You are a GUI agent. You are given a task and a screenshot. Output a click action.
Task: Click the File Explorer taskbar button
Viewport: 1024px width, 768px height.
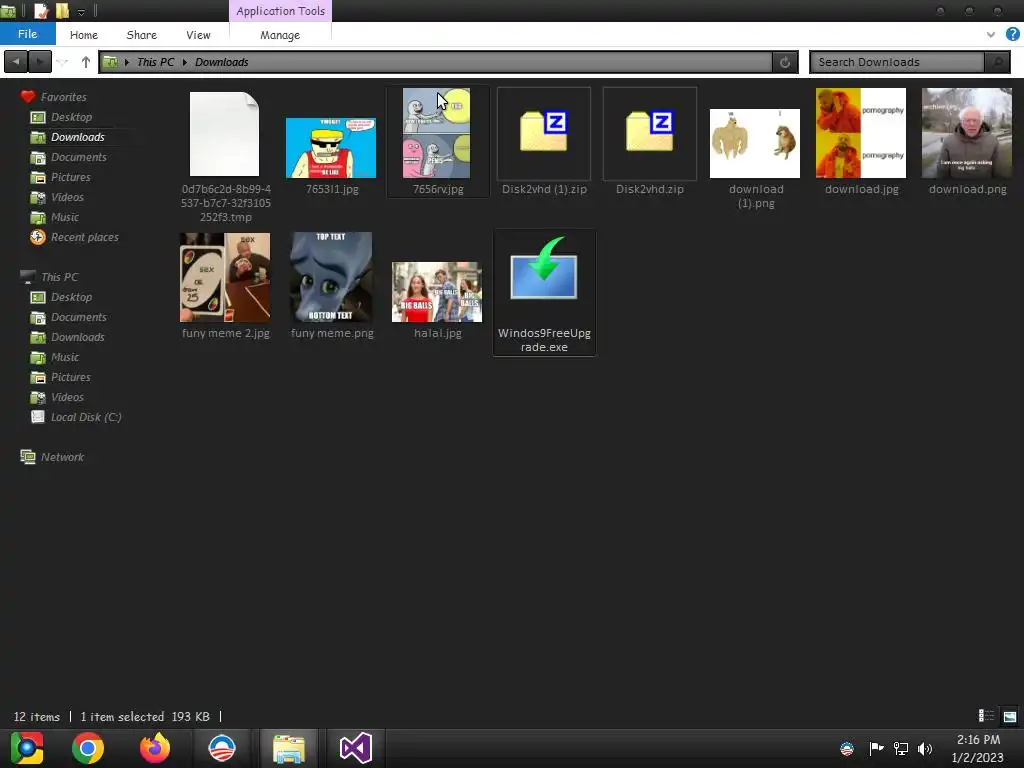pyautogui.click(x=289, y=748)
